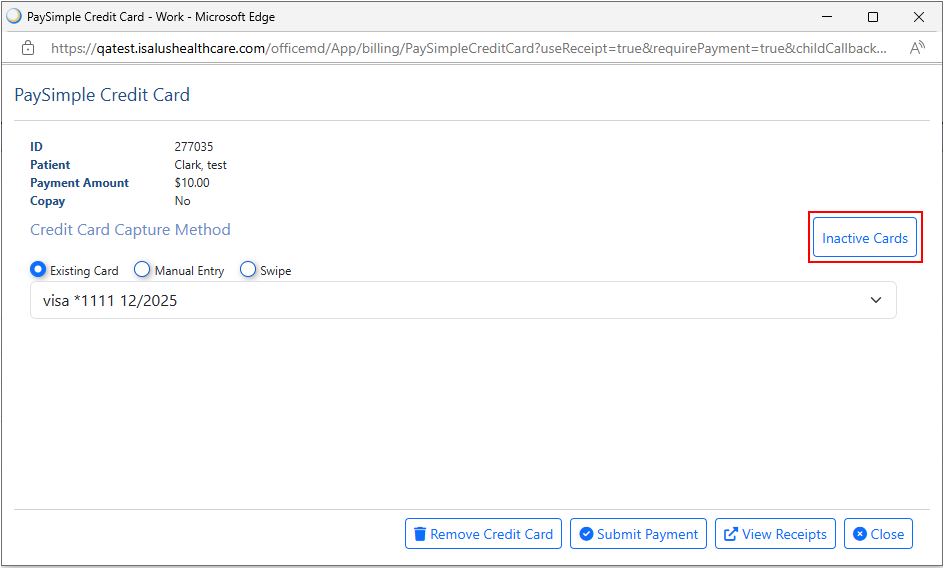Click the patient name Clark, test

pos(200,165)
